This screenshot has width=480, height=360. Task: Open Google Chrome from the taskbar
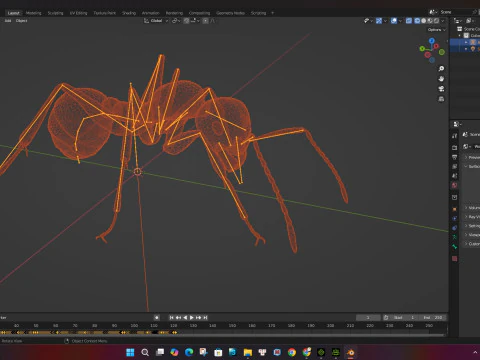click(x=292, y=352)
